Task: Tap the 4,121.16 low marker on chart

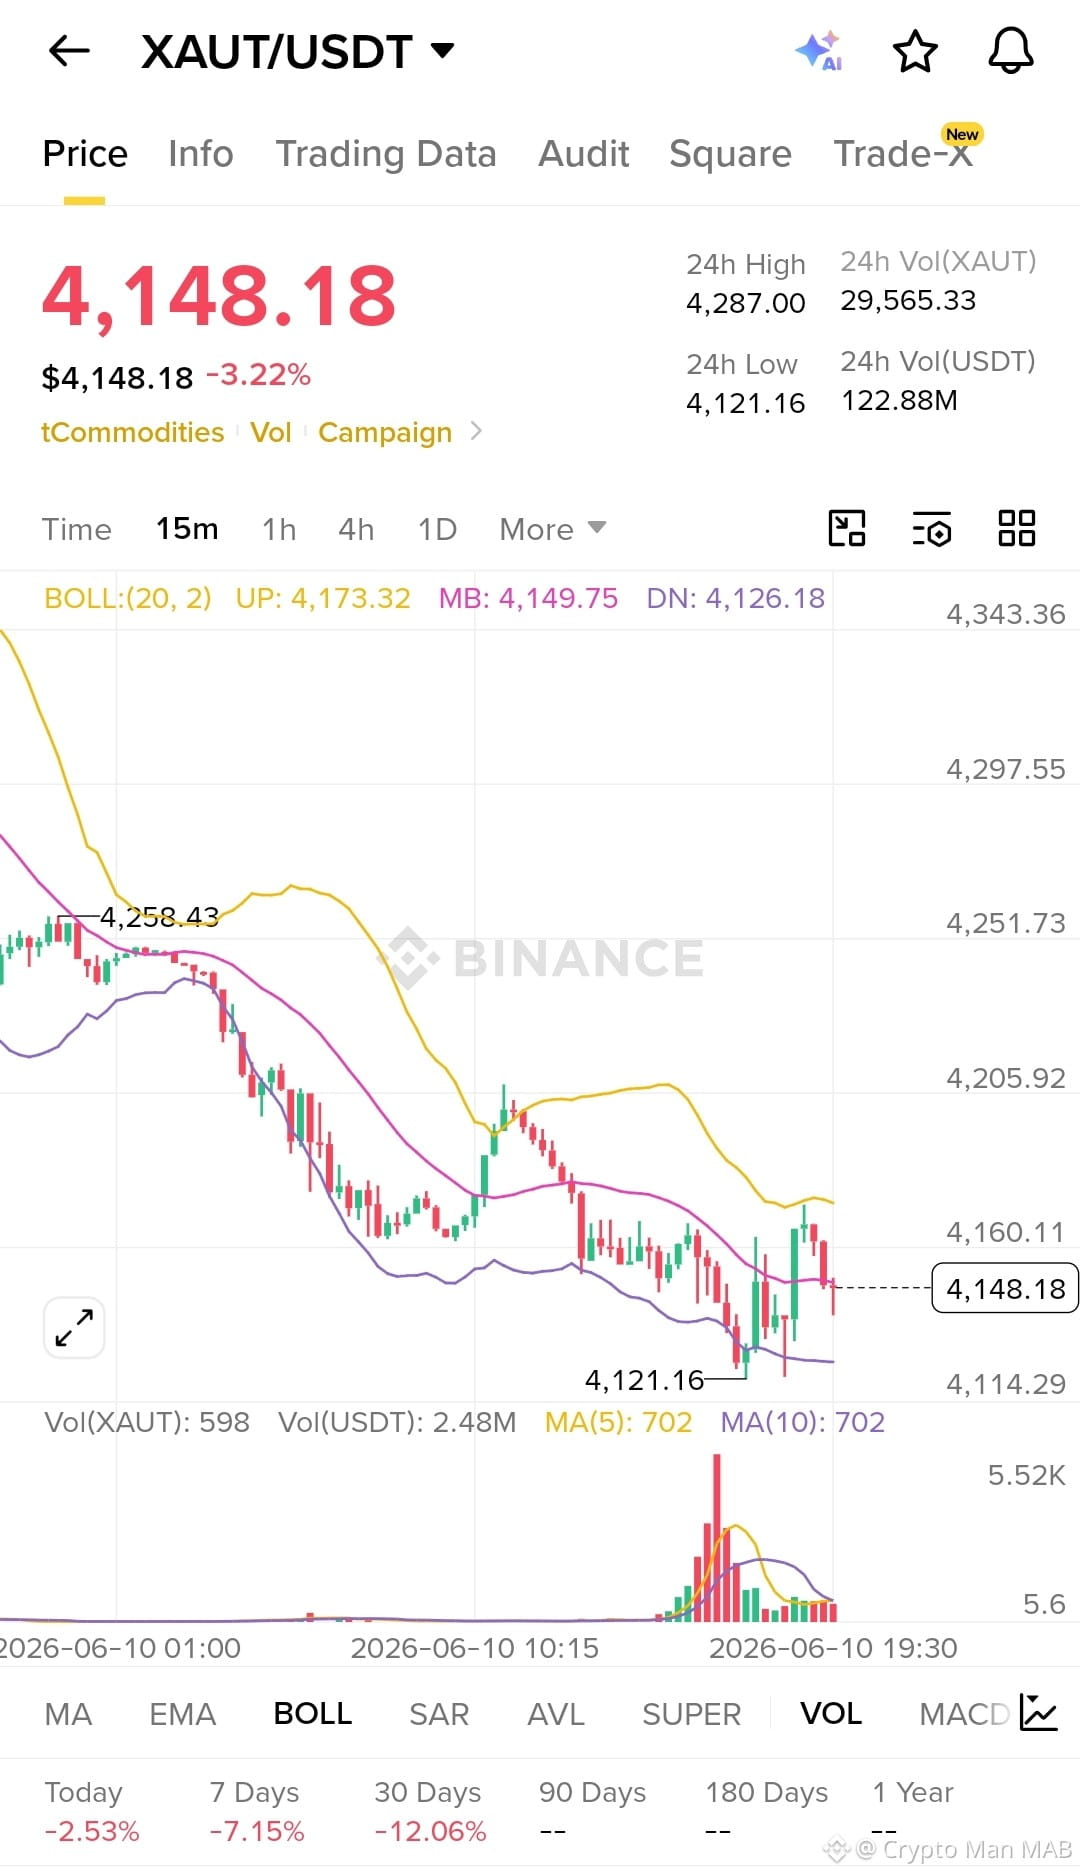Action: click(x=645, y=1380)
